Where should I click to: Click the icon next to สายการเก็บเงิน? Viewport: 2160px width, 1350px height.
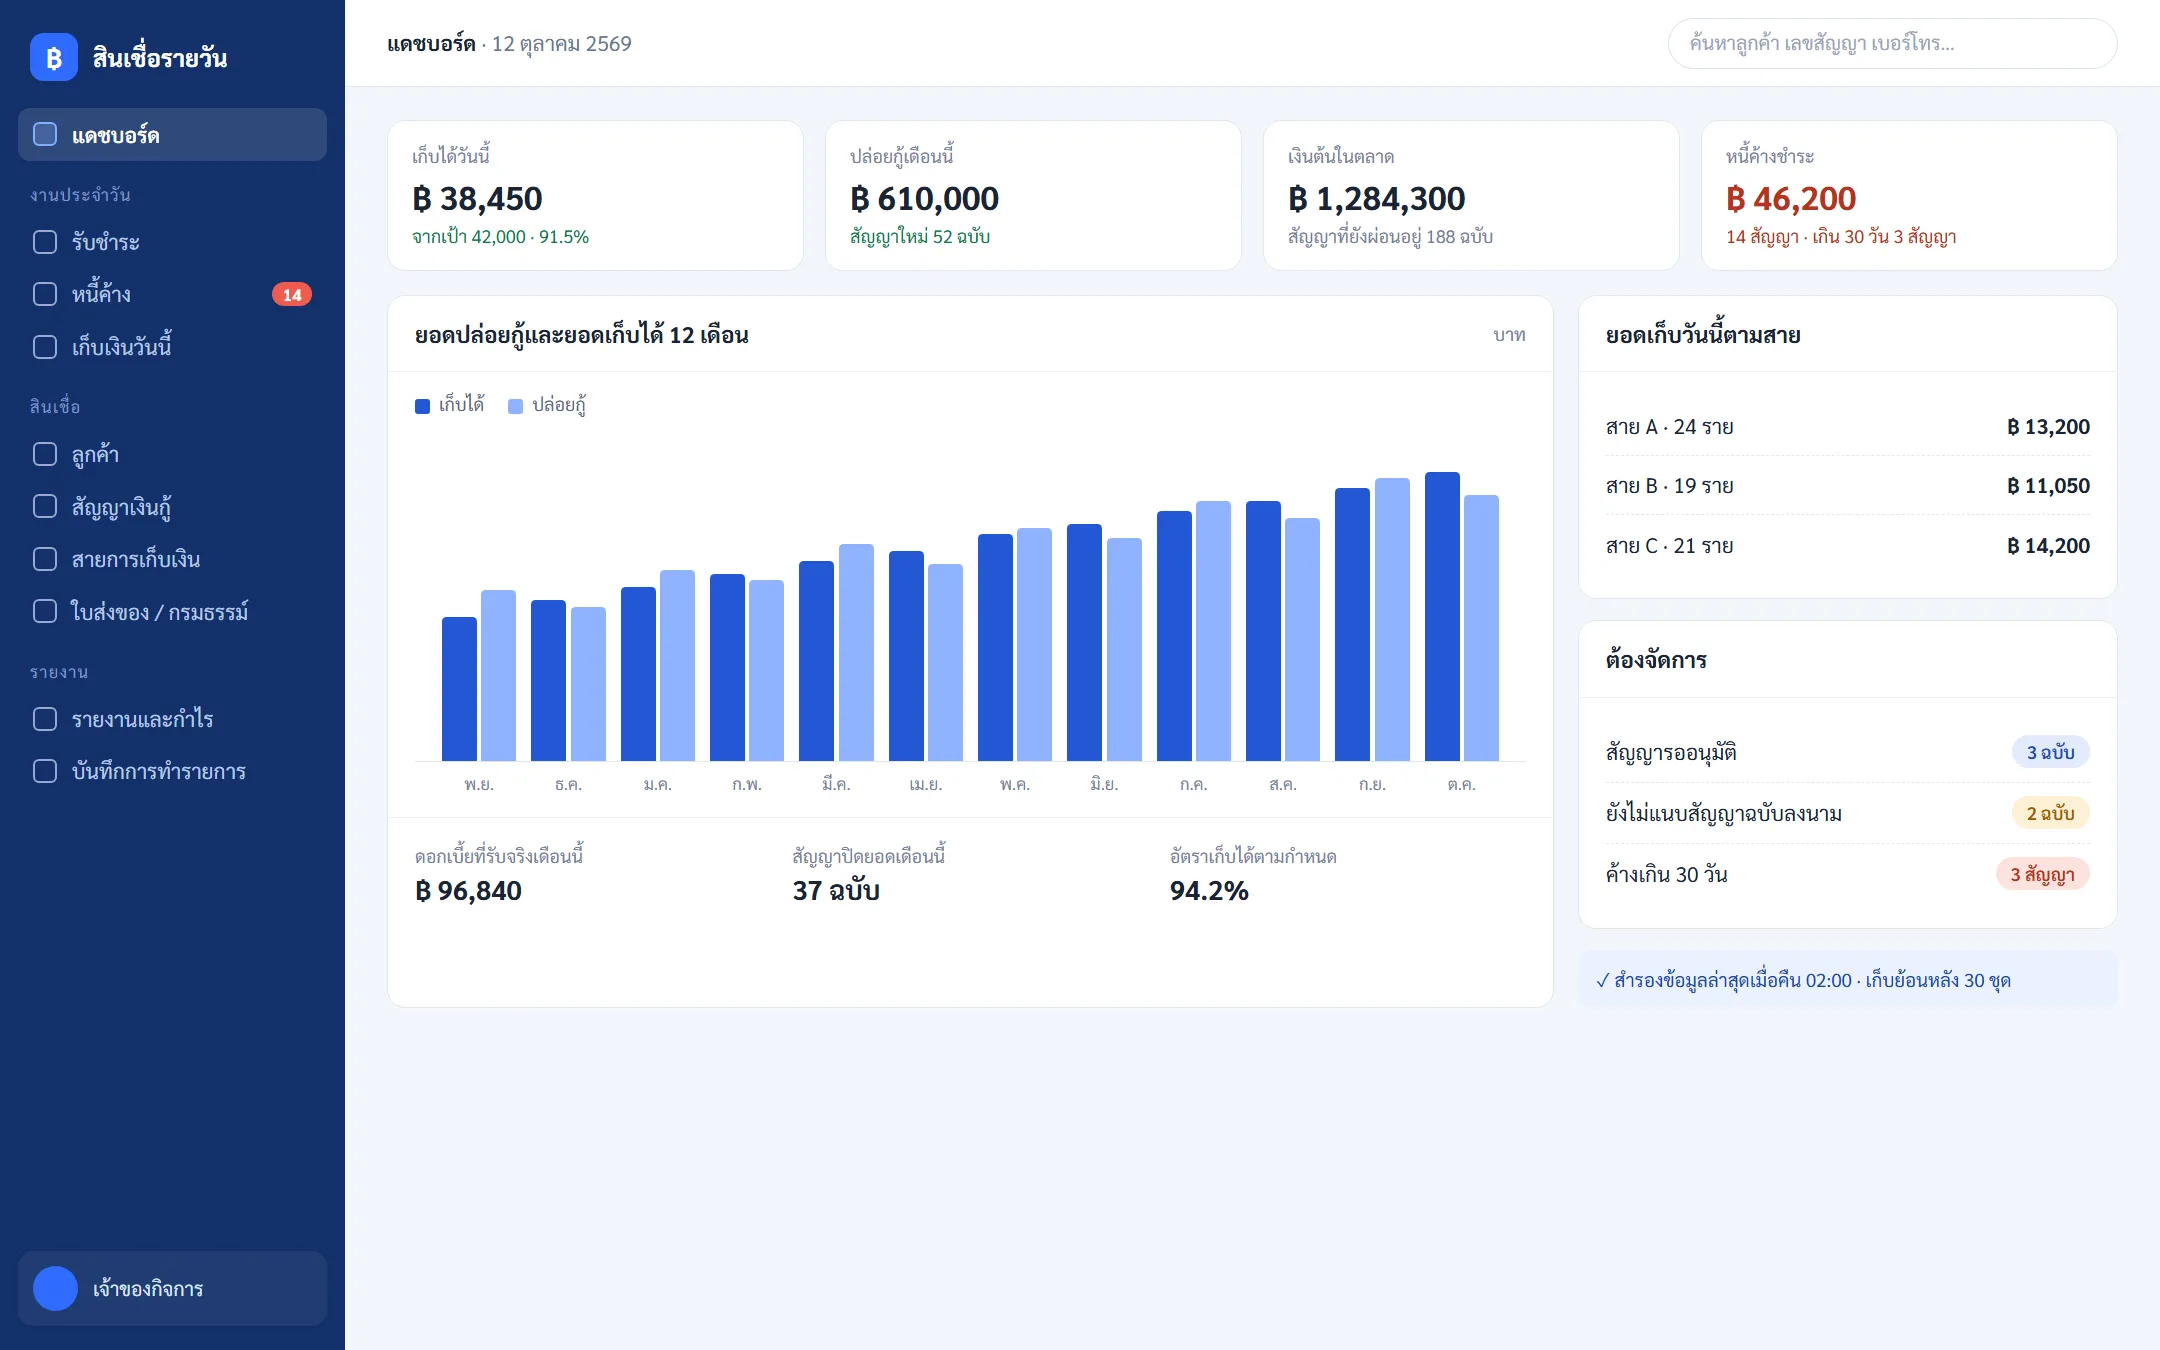45,559
